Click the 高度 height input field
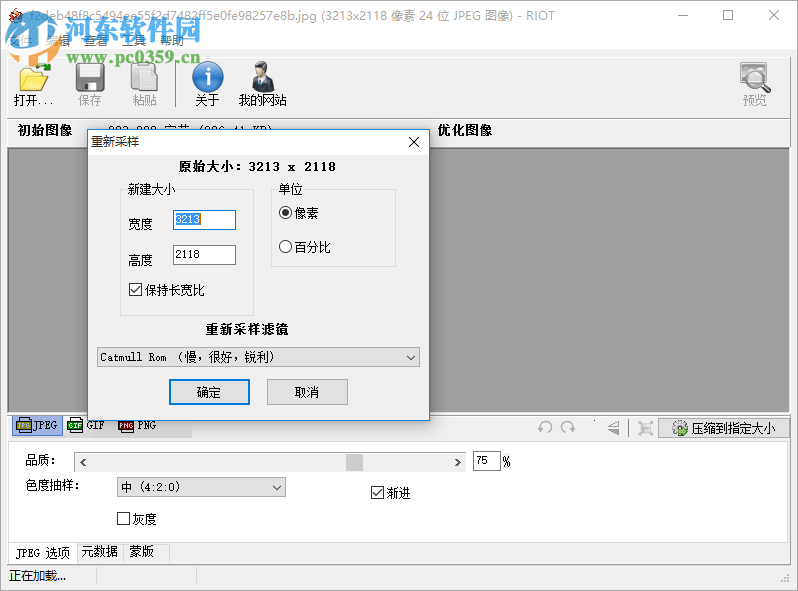This screenshot has height=591, width=798. (204, 255)
